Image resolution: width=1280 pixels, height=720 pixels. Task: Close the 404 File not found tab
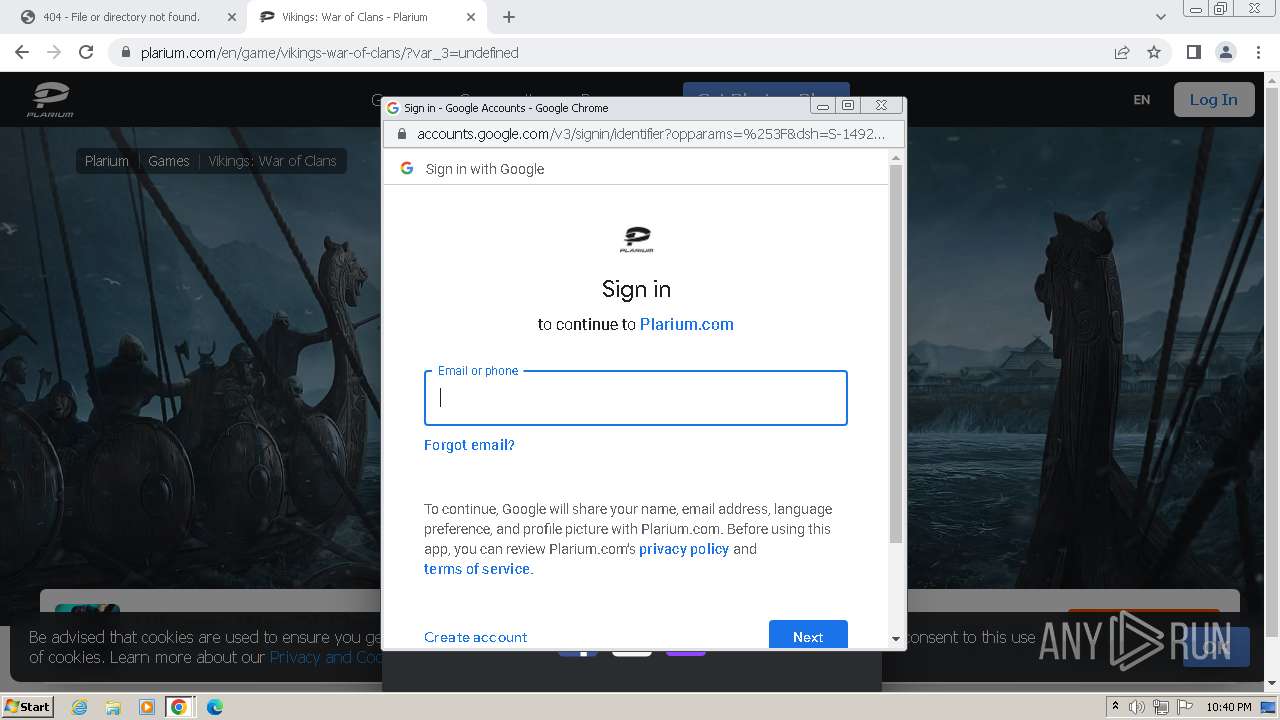click(232, 17)
